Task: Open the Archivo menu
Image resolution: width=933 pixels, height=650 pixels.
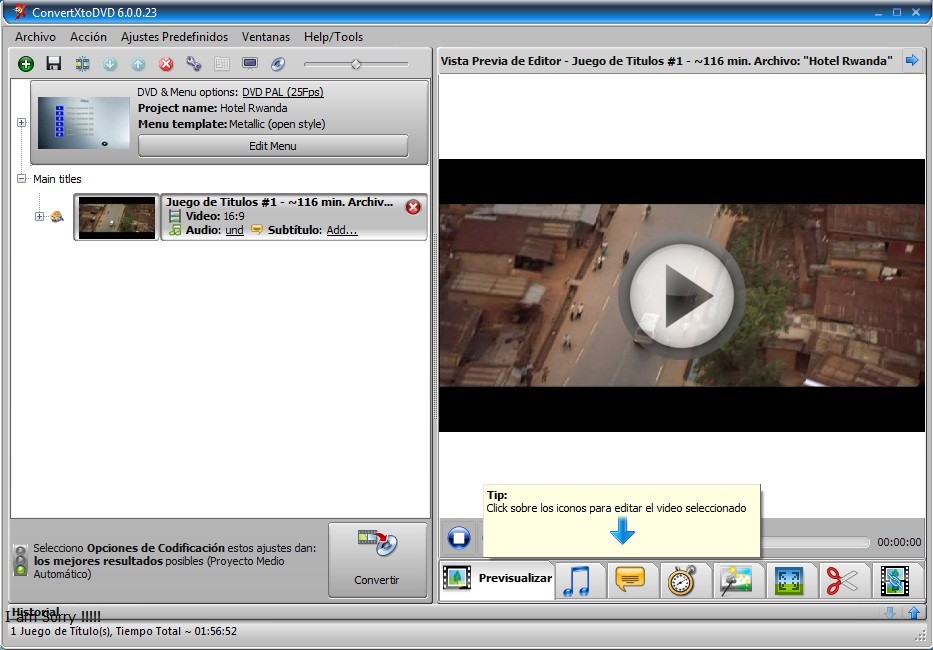Action: [35, 37]
